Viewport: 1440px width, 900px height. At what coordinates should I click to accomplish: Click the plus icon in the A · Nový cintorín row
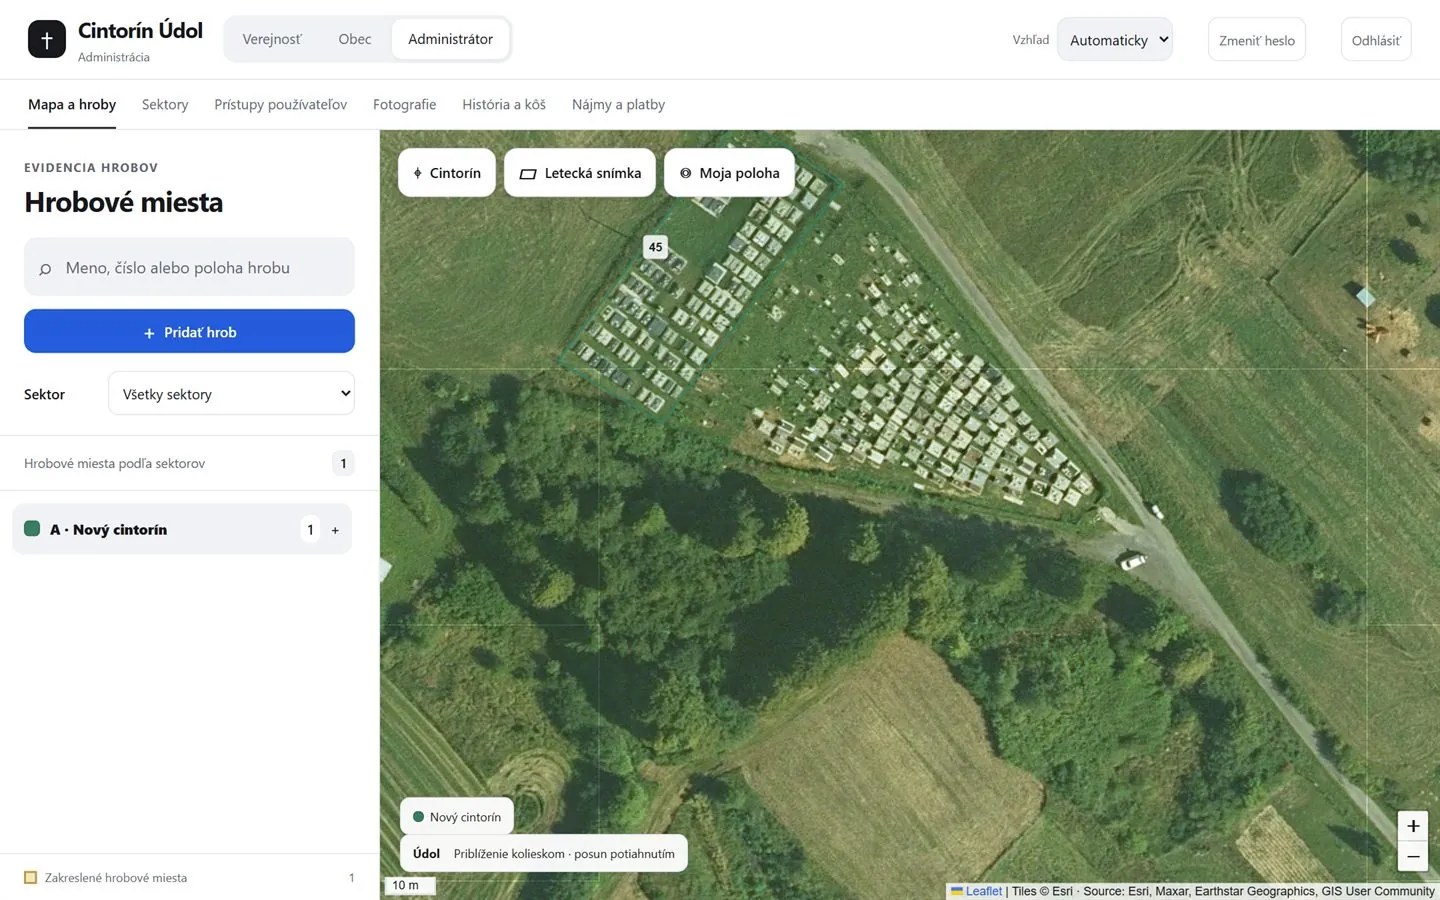[x=335, y=530]
